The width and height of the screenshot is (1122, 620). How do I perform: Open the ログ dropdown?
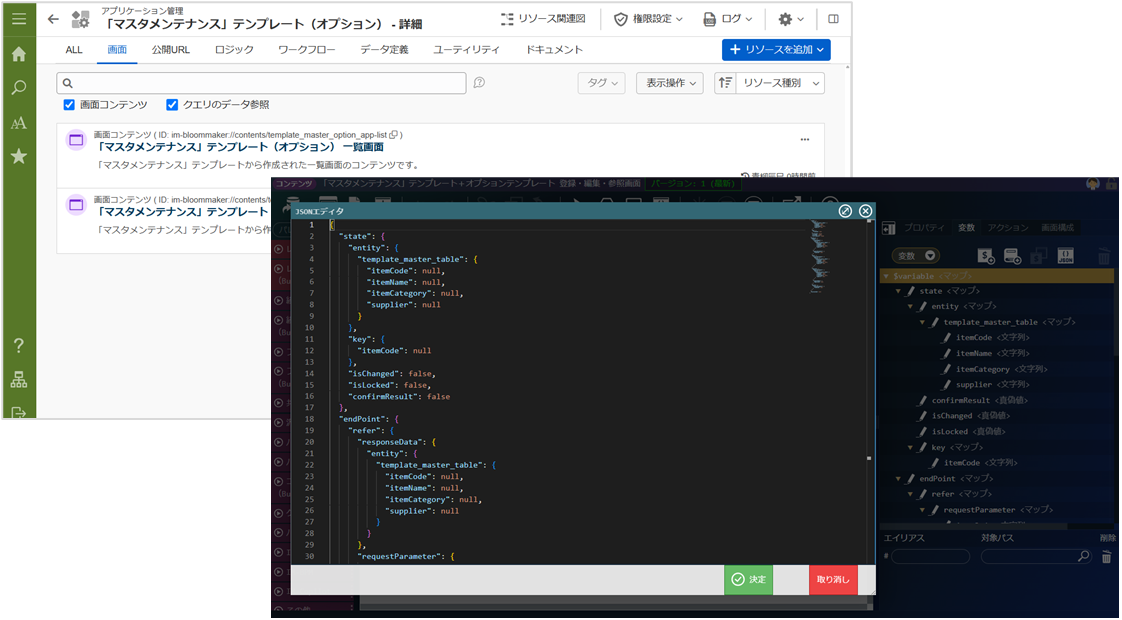tap(728, 19)
